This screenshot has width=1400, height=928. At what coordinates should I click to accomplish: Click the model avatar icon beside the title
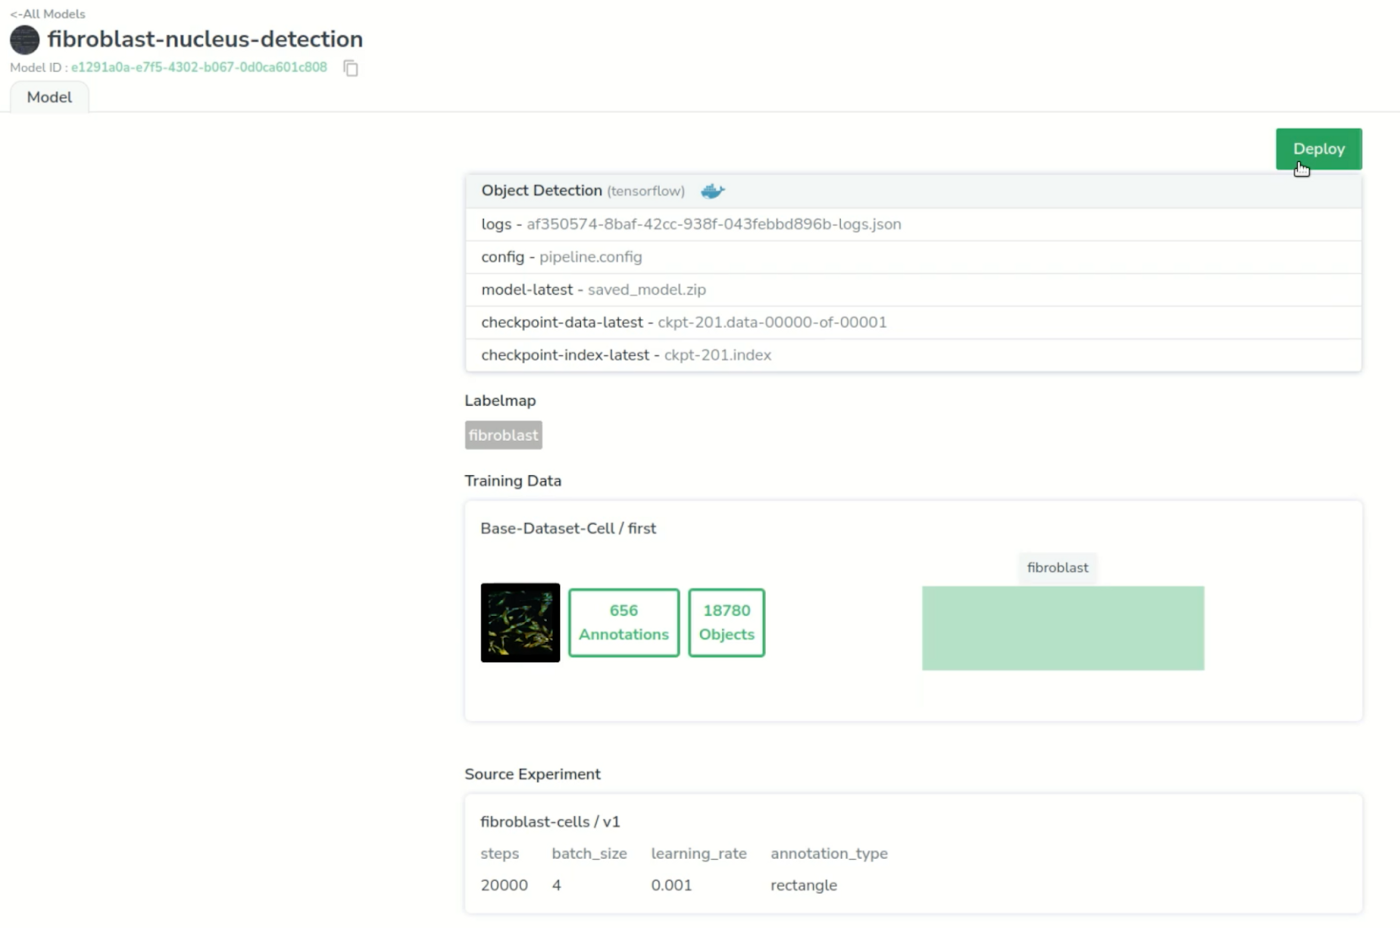coord(25,40)
